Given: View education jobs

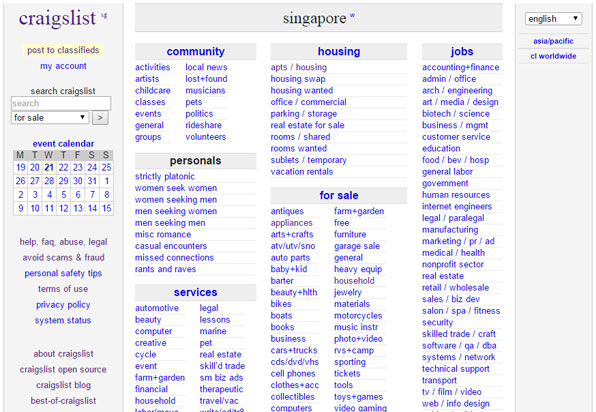Looking at the screenshot, I should point(441,149).
